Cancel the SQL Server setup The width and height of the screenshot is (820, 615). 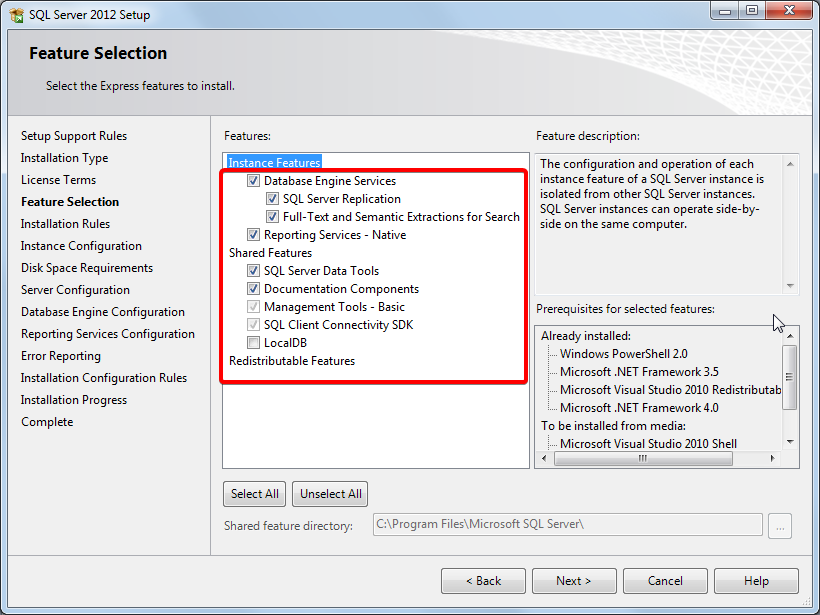click(x=665, y=581)
